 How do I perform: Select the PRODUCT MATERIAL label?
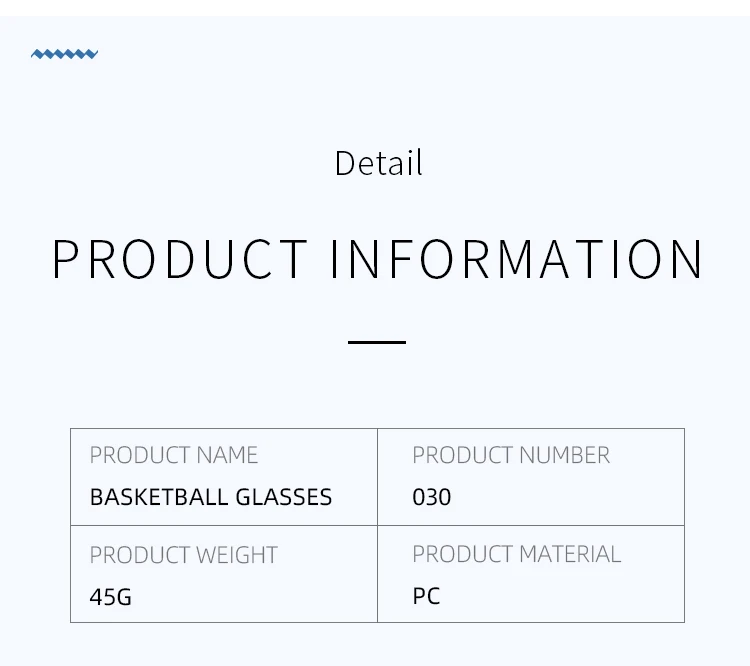pyautogui.click(x=517, y=554)
